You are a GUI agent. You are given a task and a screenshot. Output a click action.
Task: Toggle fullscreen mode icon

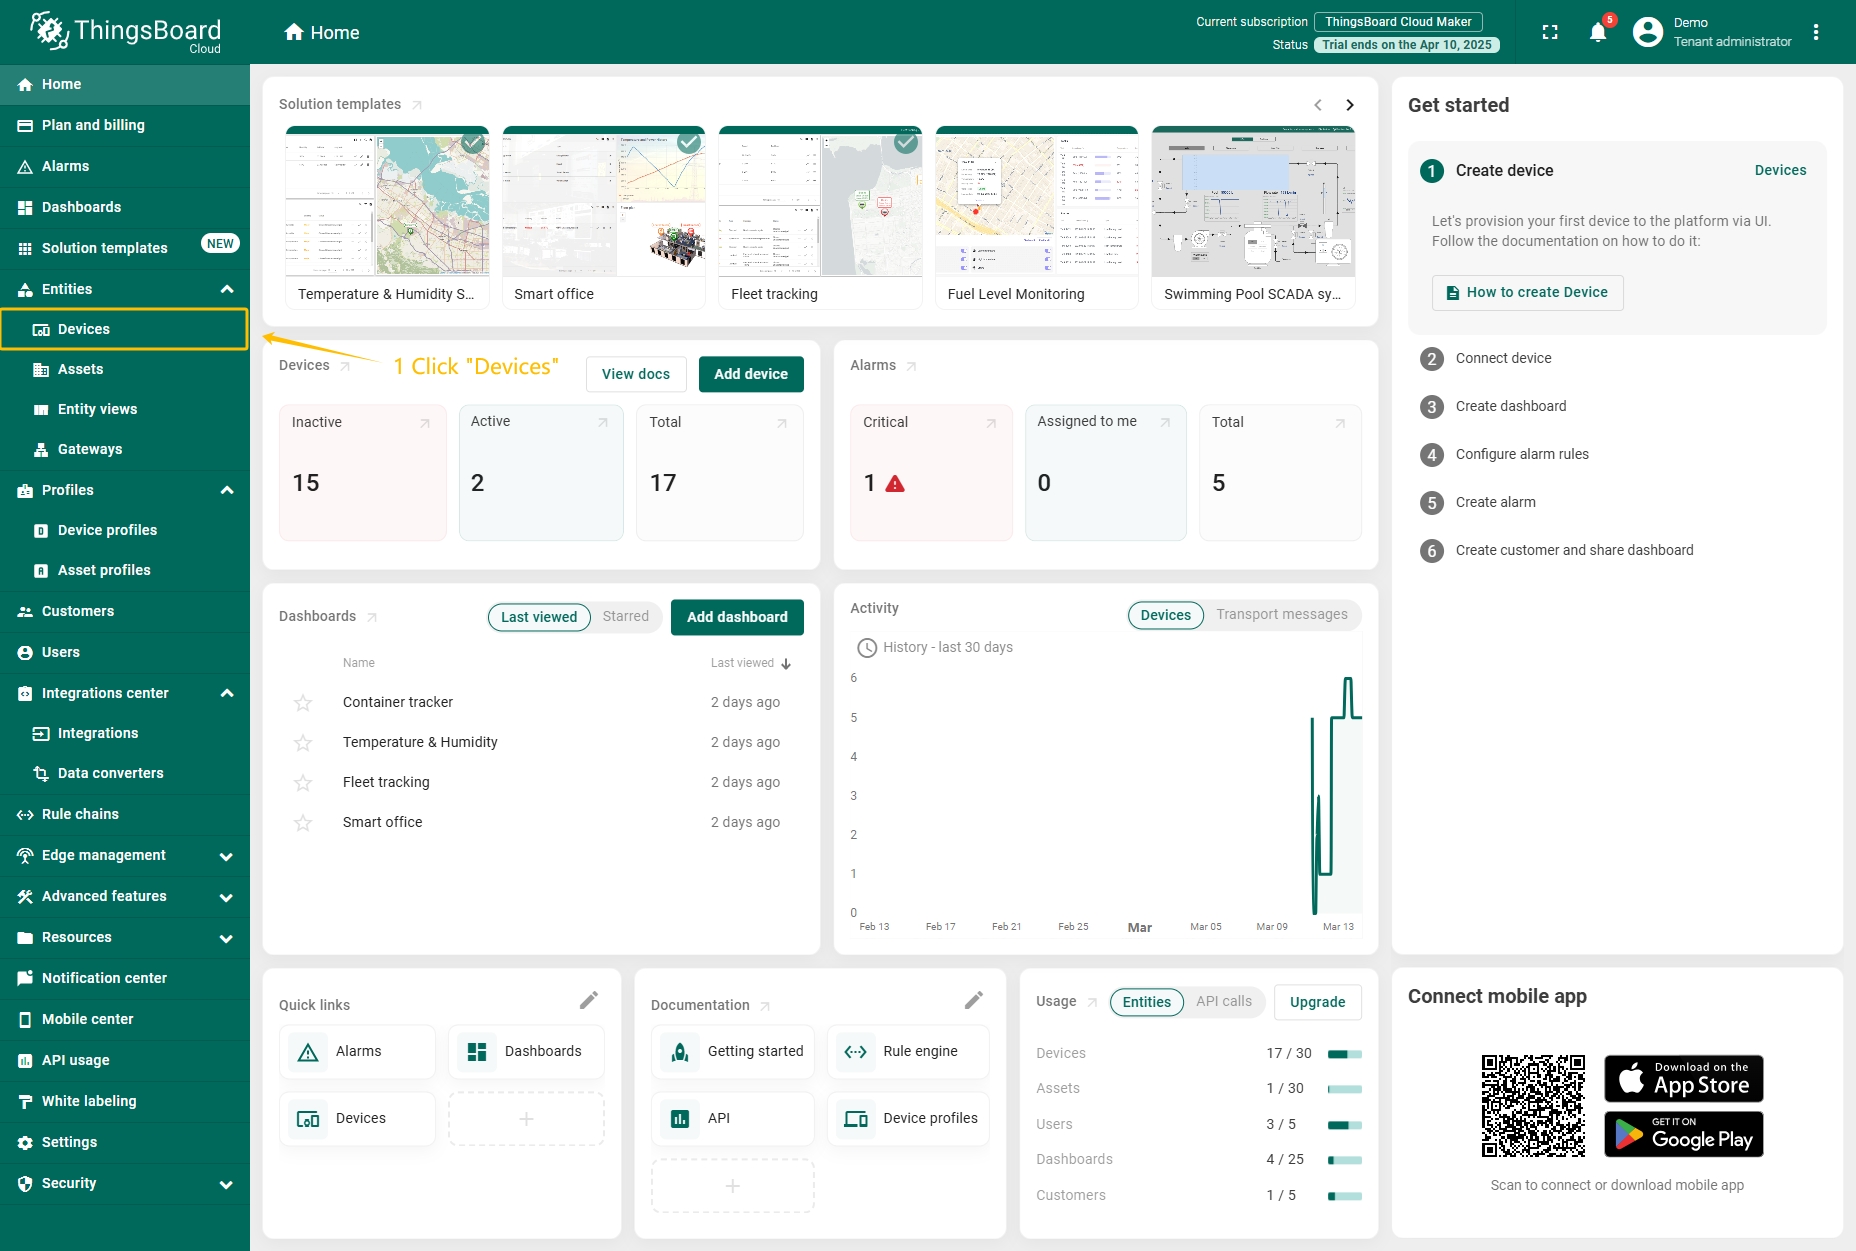point(1550,32)
